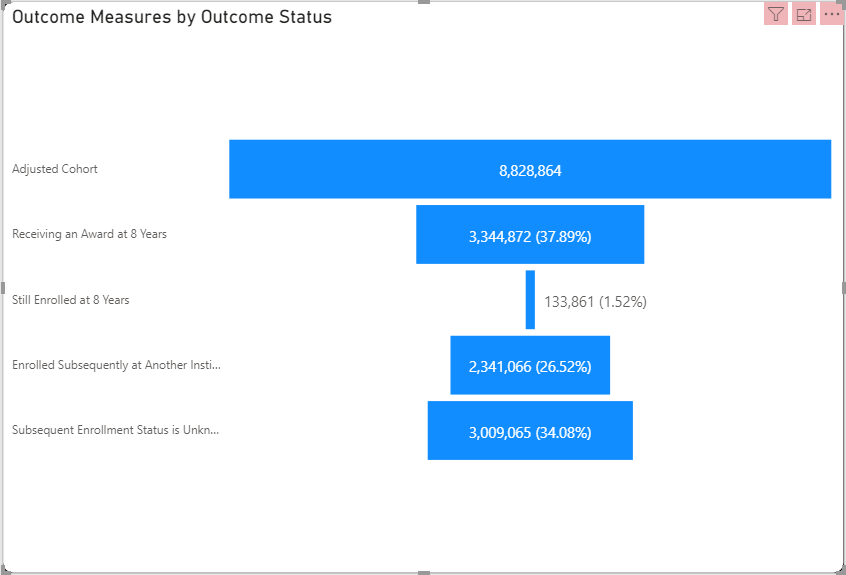Image resolution: width=846 pixels, height=575 pixels.
Task: Click the 3,344,872 (37.89%) data label
Action: [x=529, y=236]
